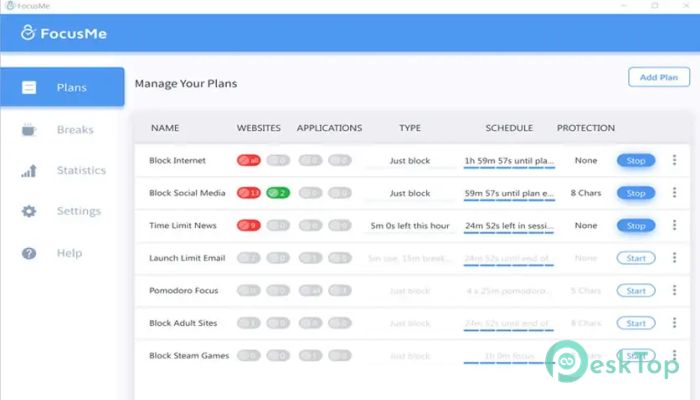Click schedule bar for Block Social Media plan
Screen dimensions: 700x400
[x=509, y=200]
